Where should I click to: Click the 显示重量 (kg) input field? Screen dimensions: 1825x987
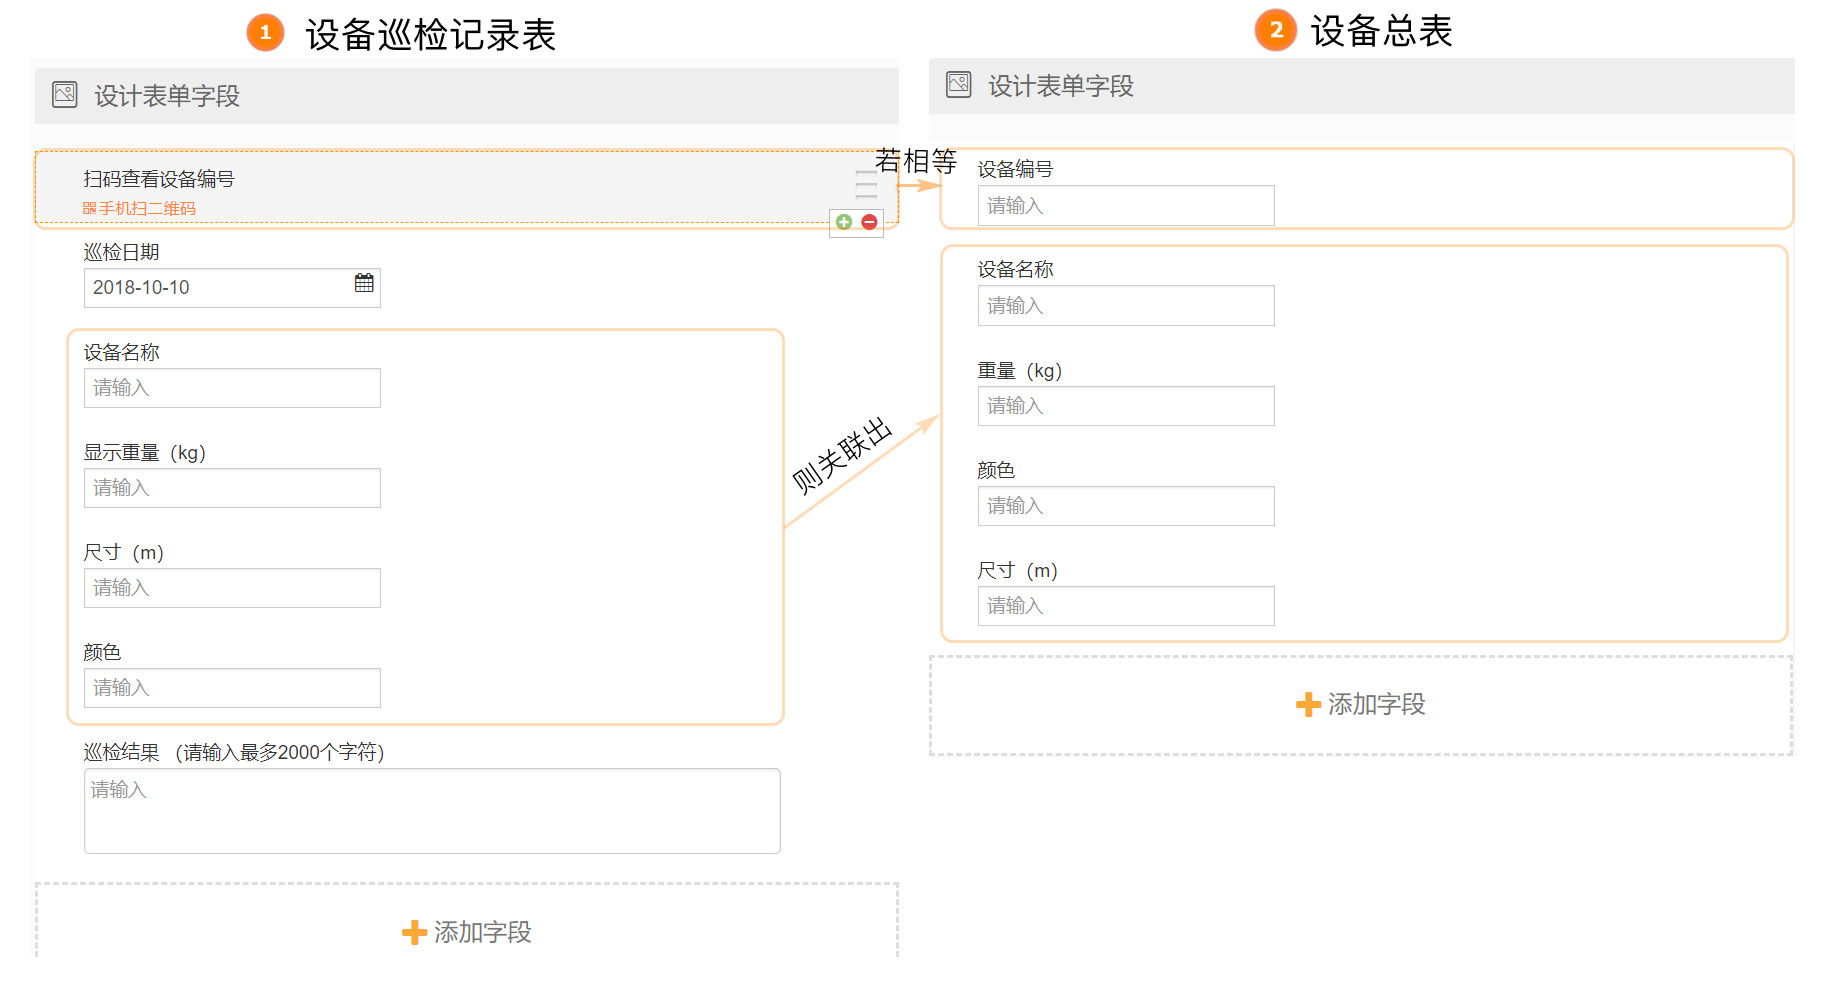(x=232, y=488)
